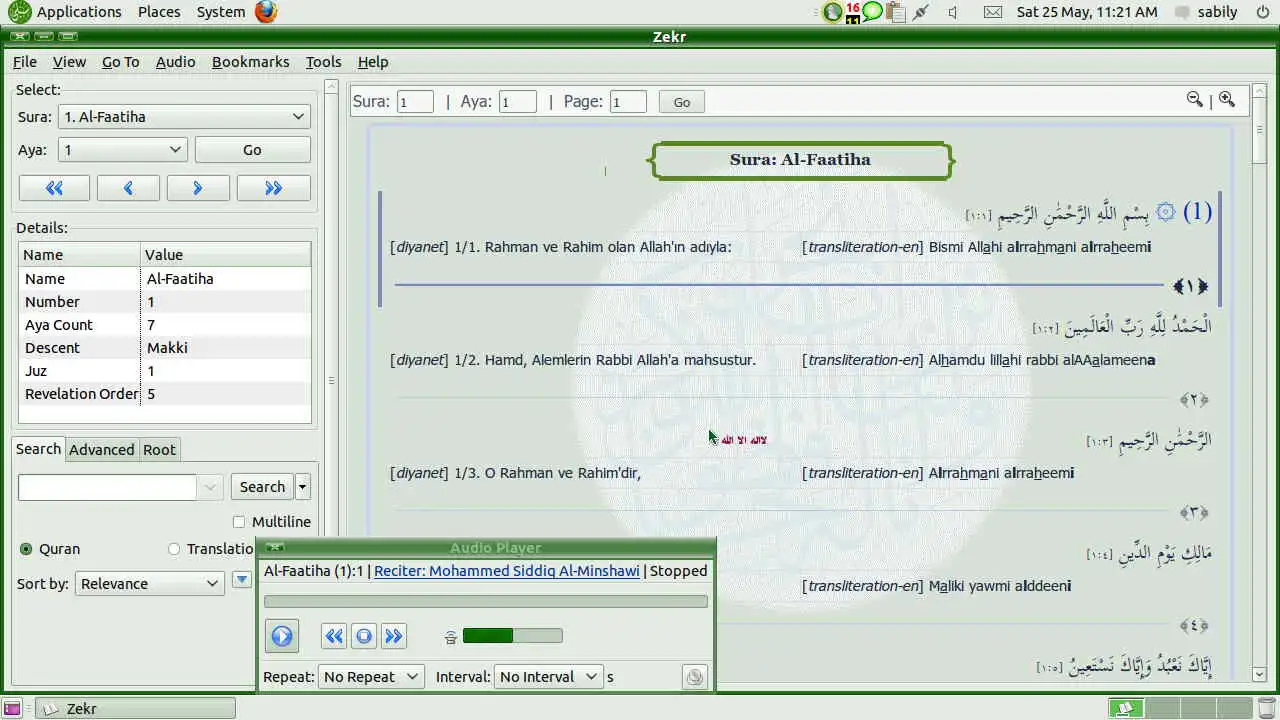
Task: Go to the next aya
Action: coord(198,188)
